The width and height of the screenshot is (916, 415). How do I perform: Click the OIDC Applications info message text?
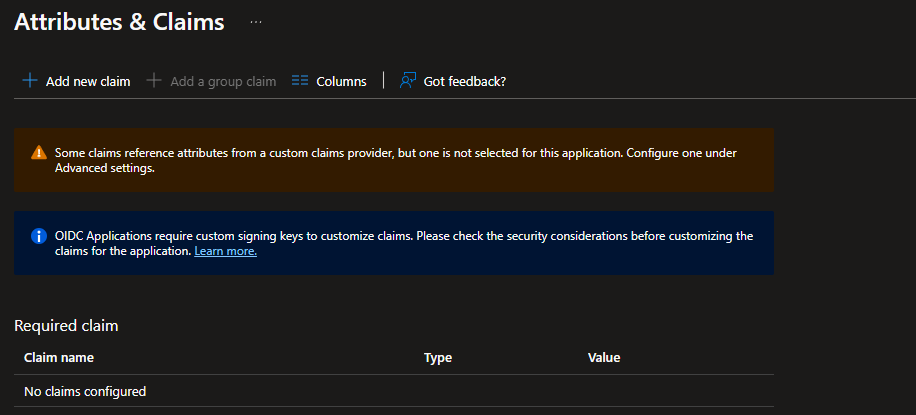coord(400,236)
